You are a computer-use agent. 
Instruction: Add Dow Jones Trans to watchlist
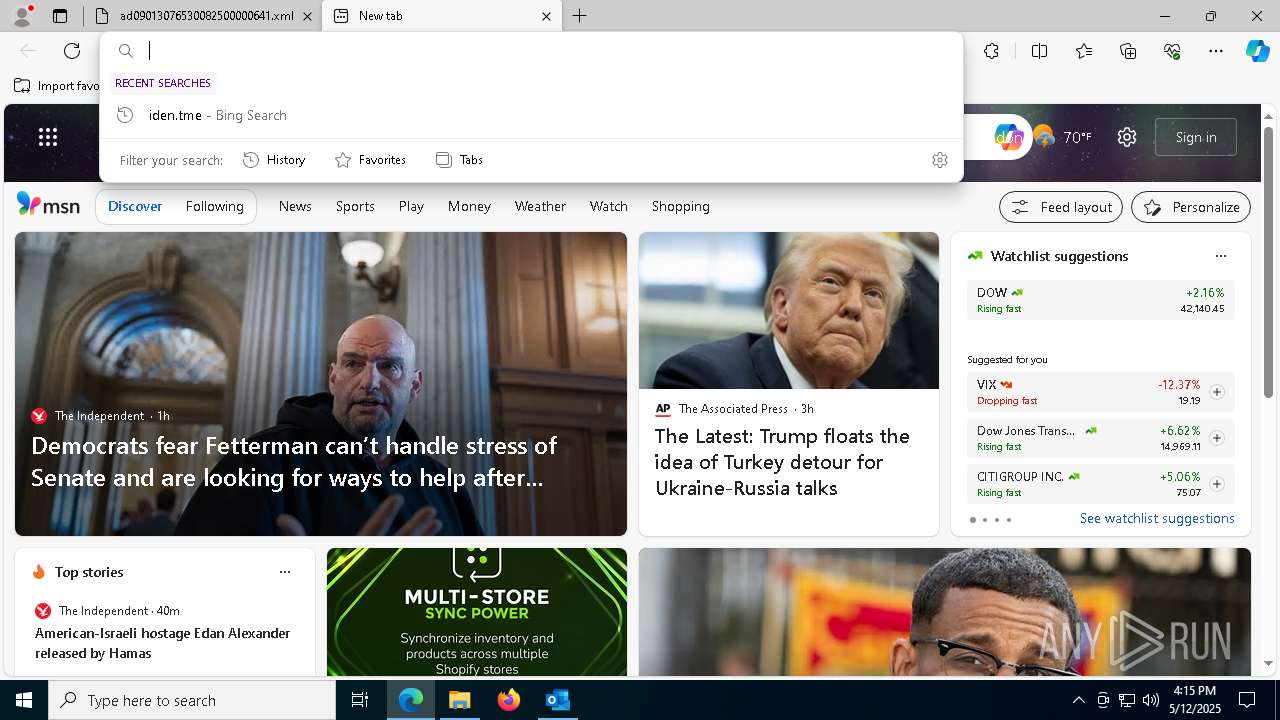1217,438
